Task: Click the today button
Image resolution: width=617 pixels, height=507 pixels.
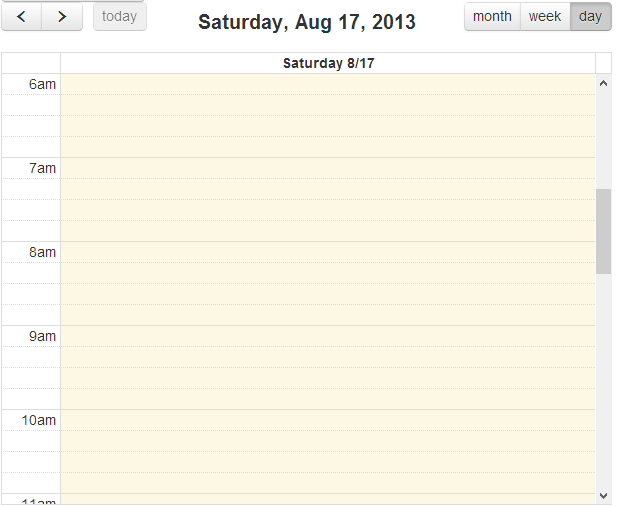Action: tap(119, 17)
